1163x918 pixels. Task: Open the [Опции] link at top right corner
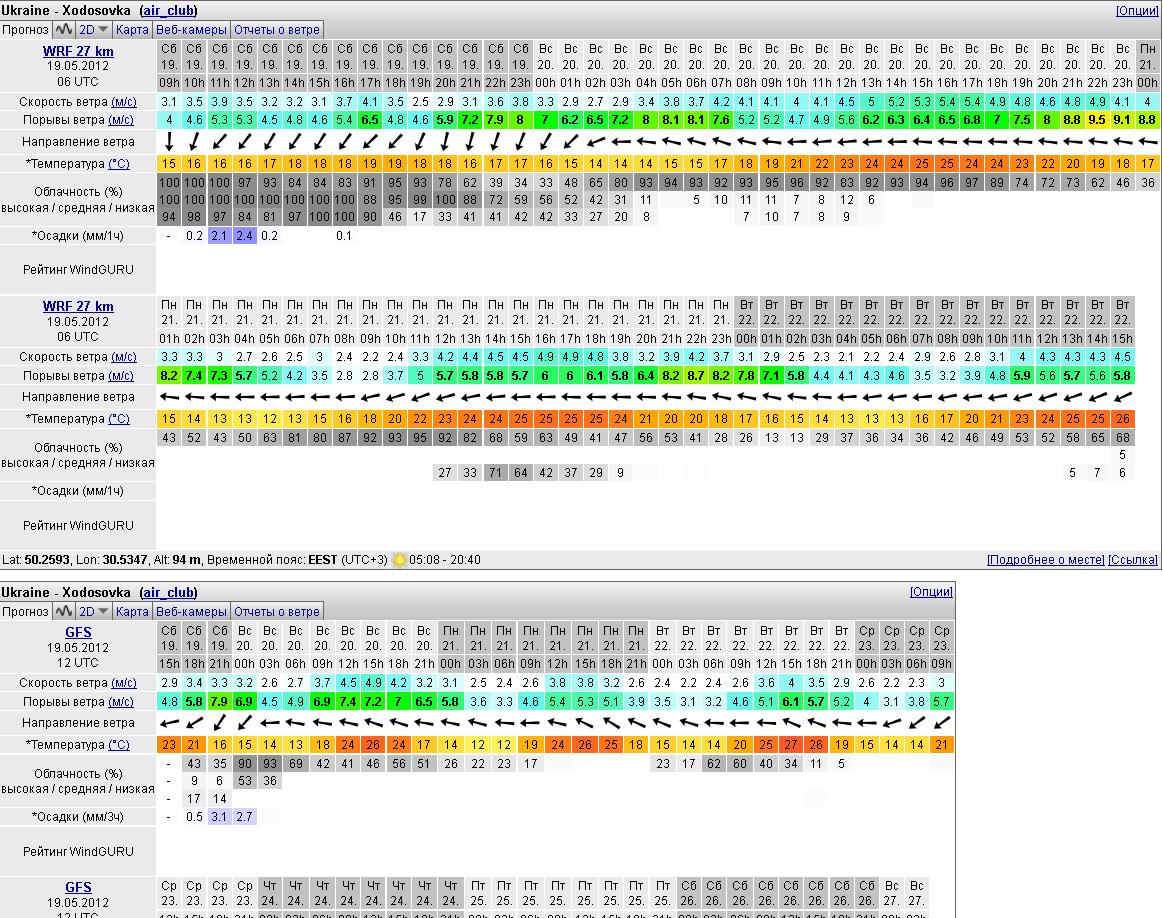(1137, 10)
